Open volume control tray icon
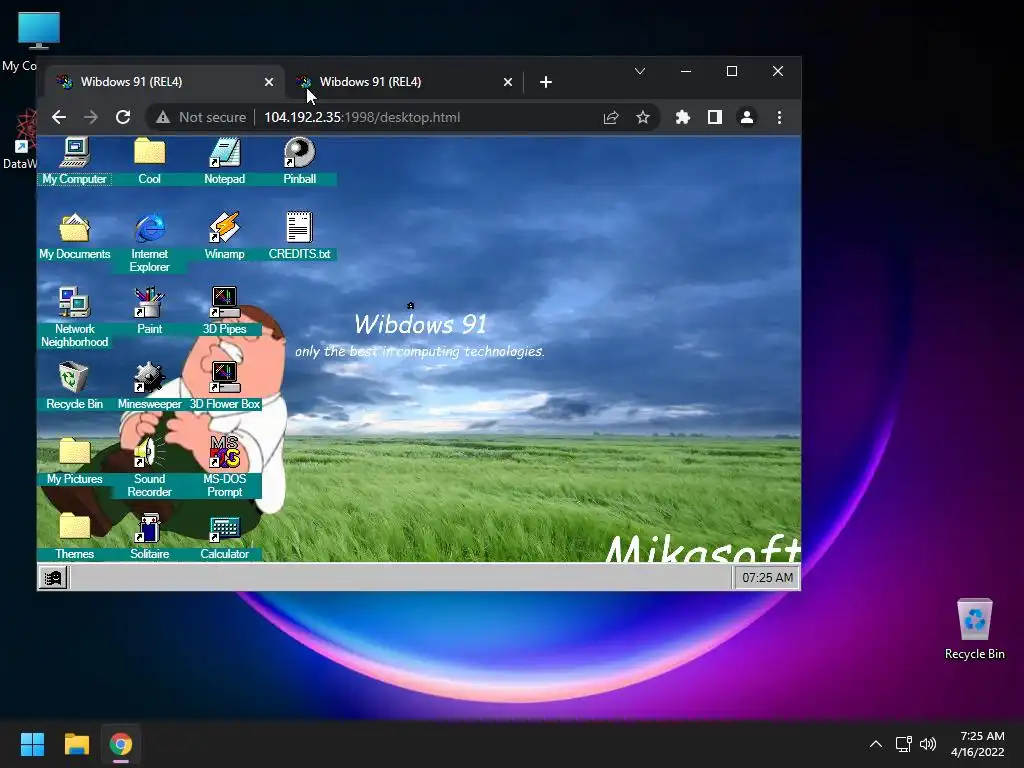Viewport: 1024px width, 768px height. 928,744
